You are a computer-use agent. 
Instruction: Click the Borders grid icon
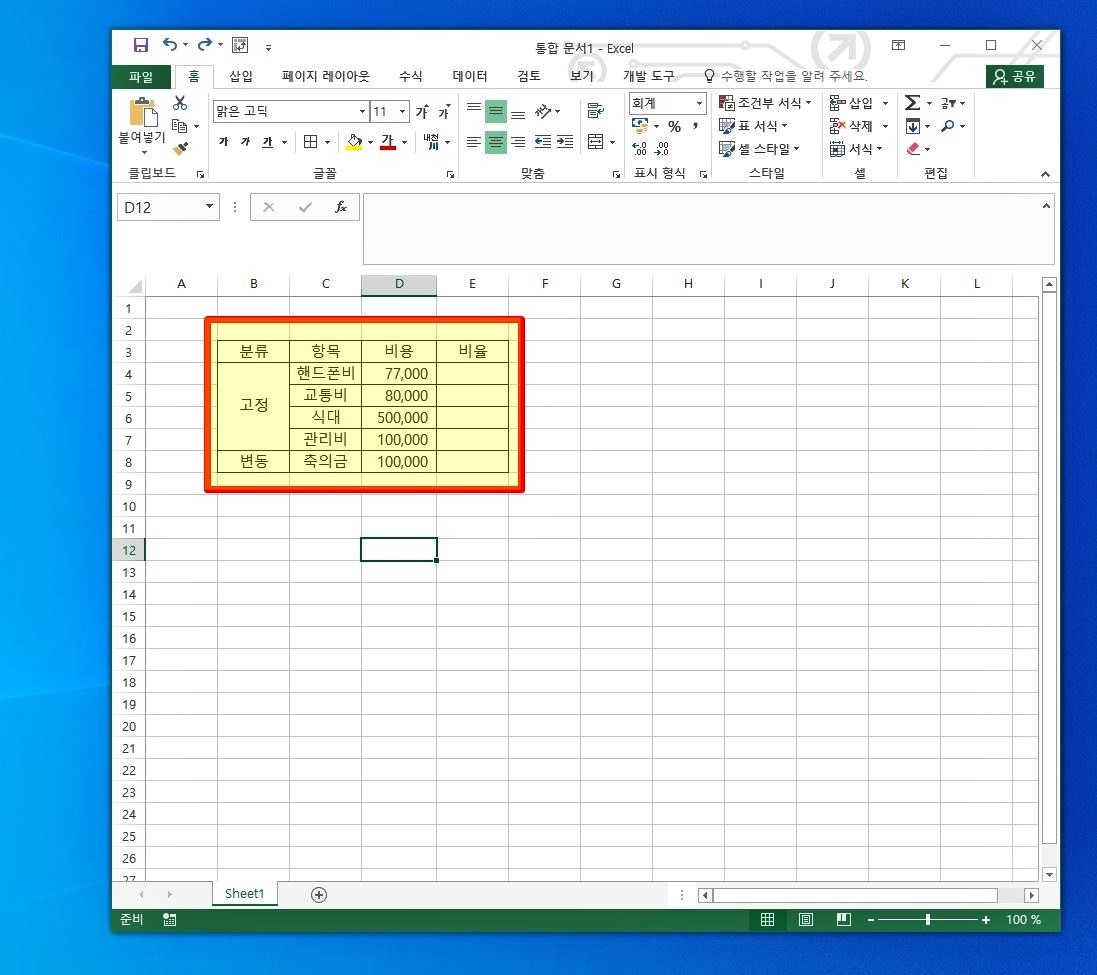coord(311,142)
